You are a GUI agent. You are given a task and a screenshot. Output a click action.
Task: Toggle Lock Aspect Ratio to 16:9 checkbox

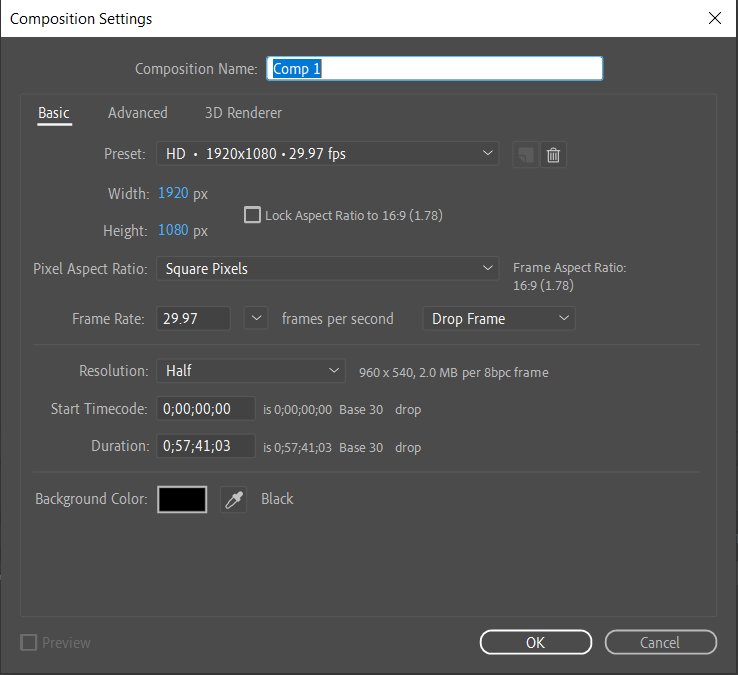[252, 215]
